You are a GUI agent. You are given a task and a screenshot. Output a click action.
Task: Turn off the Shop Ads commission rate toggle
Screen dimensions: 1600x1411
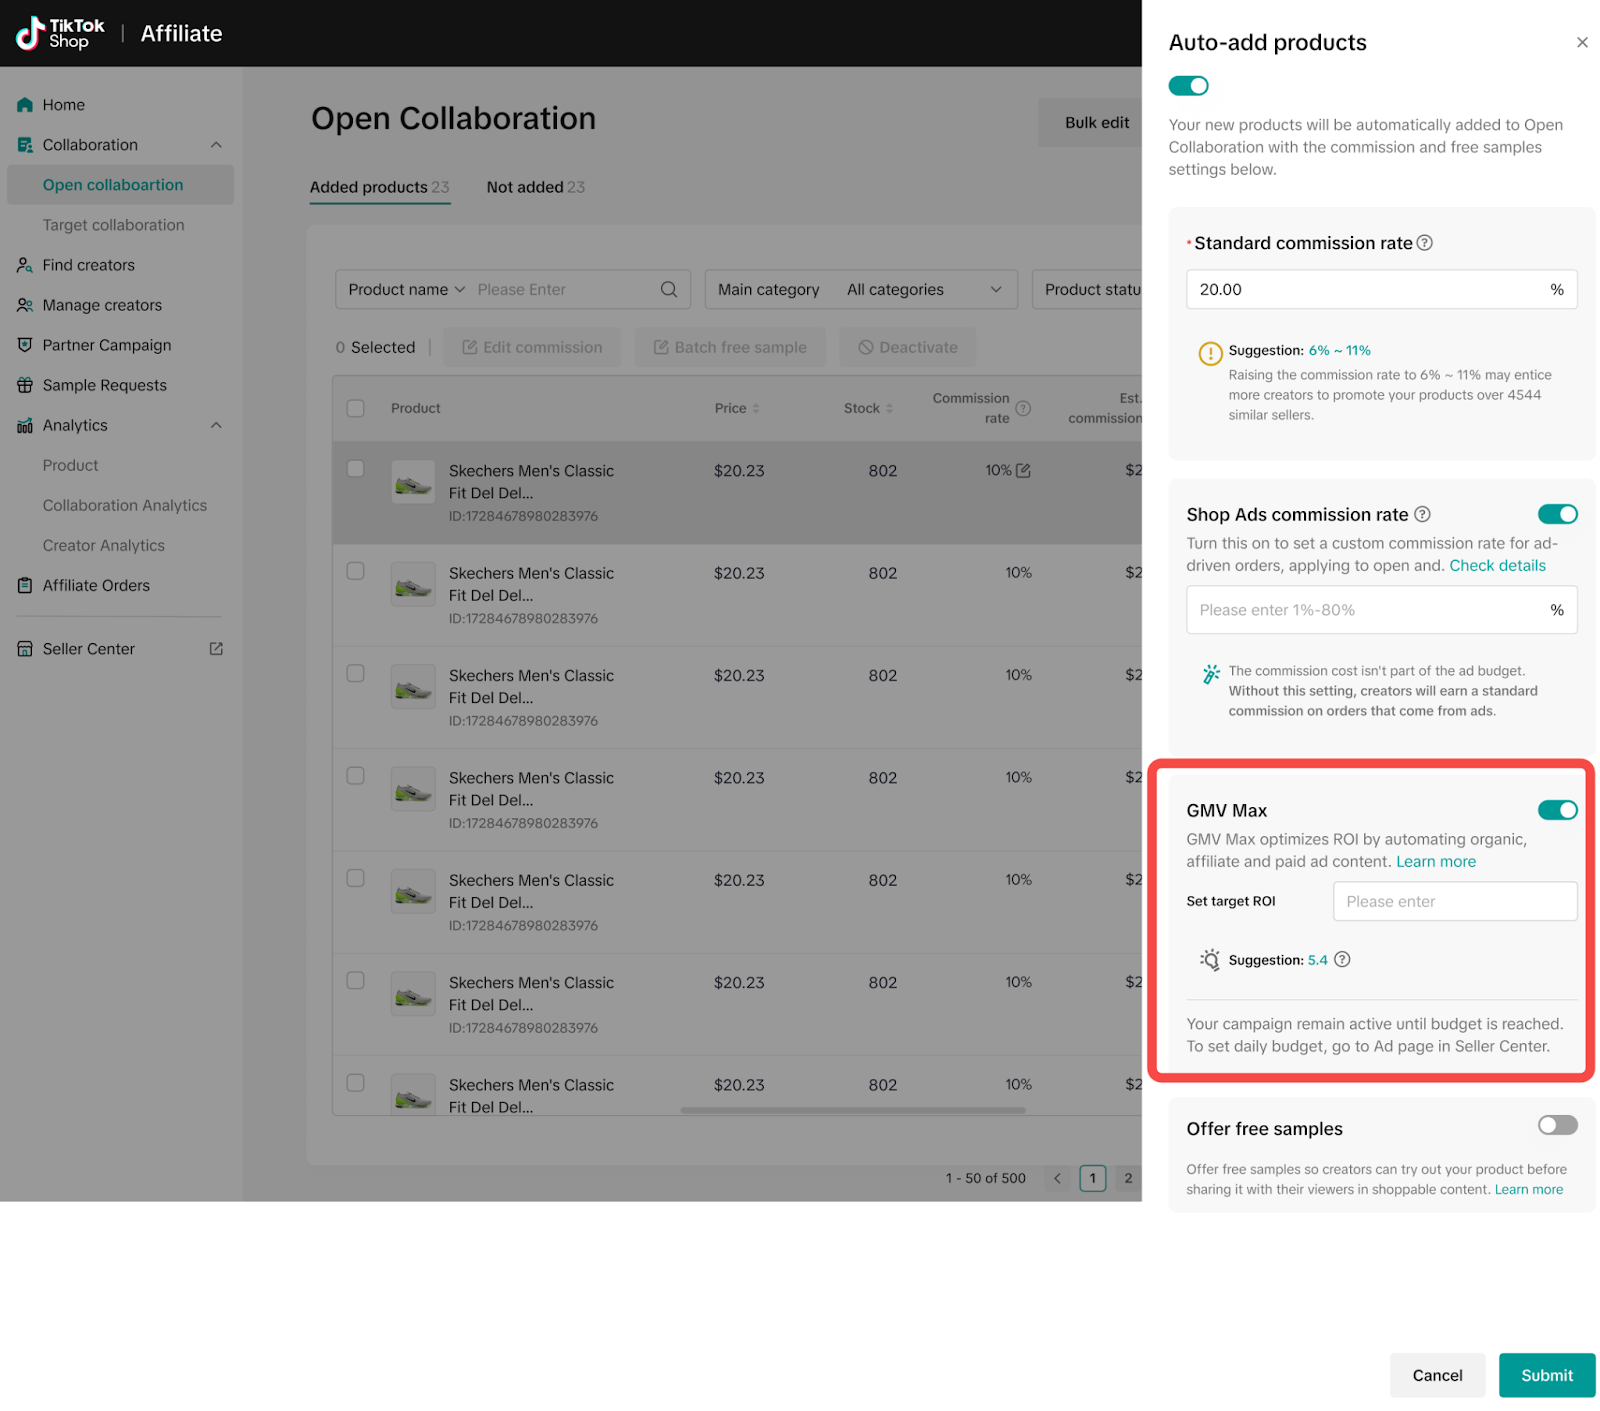[x=1557, y=514]
